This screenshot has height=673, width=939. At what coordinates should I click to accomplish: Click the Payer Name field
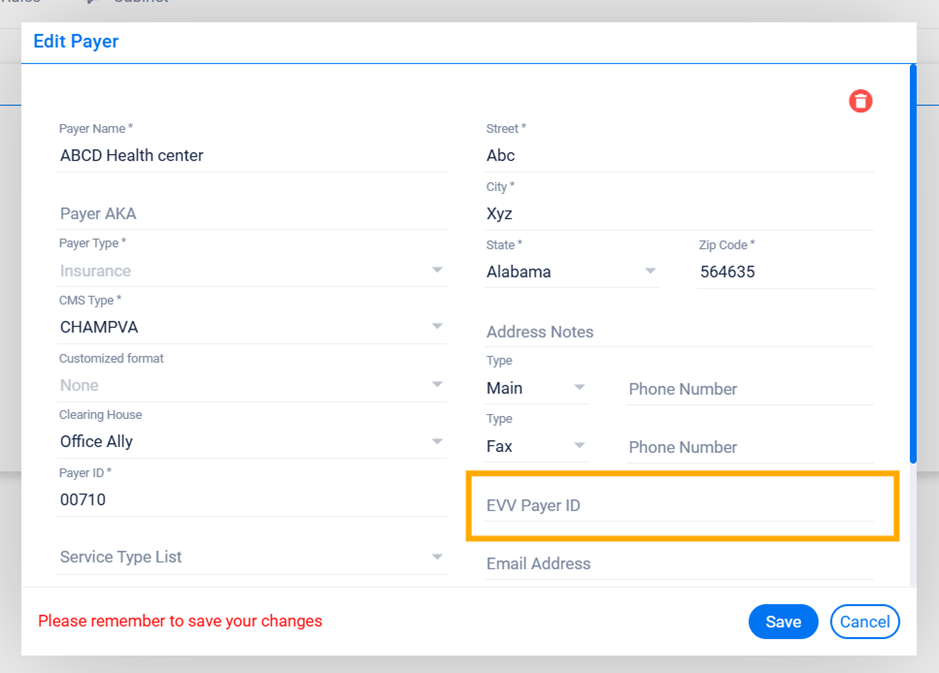pos(250,156)
